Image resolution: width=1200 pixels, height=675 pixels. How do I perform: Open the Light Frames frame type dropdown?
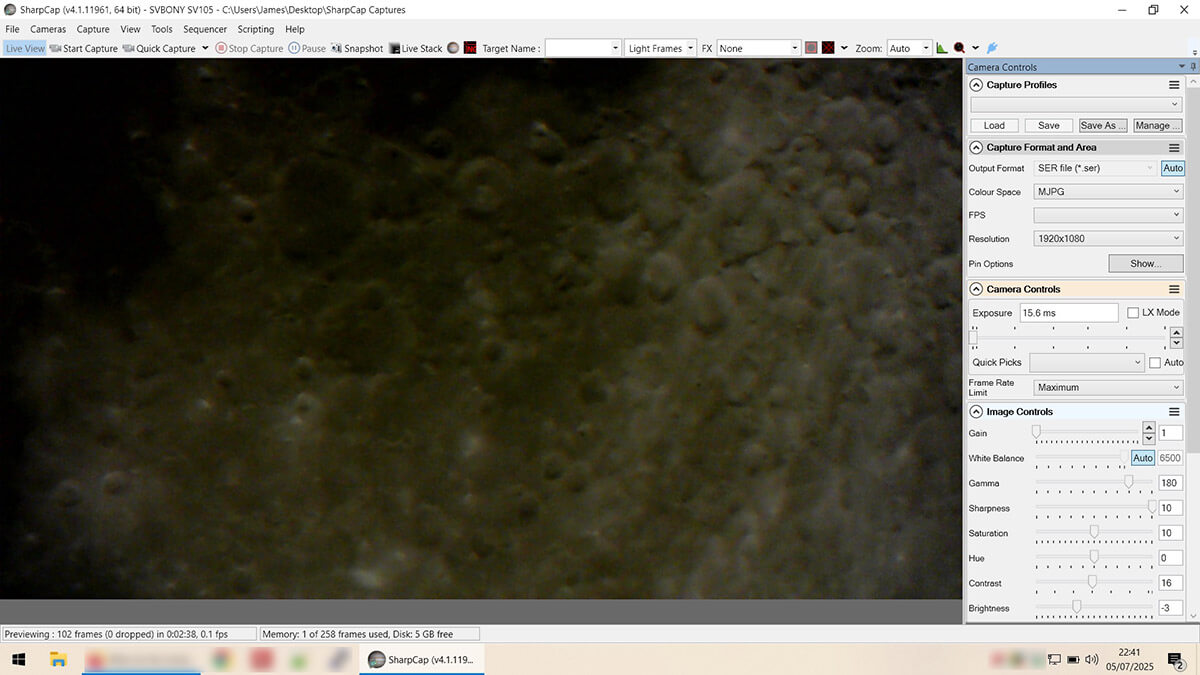[x=661, y=48]
